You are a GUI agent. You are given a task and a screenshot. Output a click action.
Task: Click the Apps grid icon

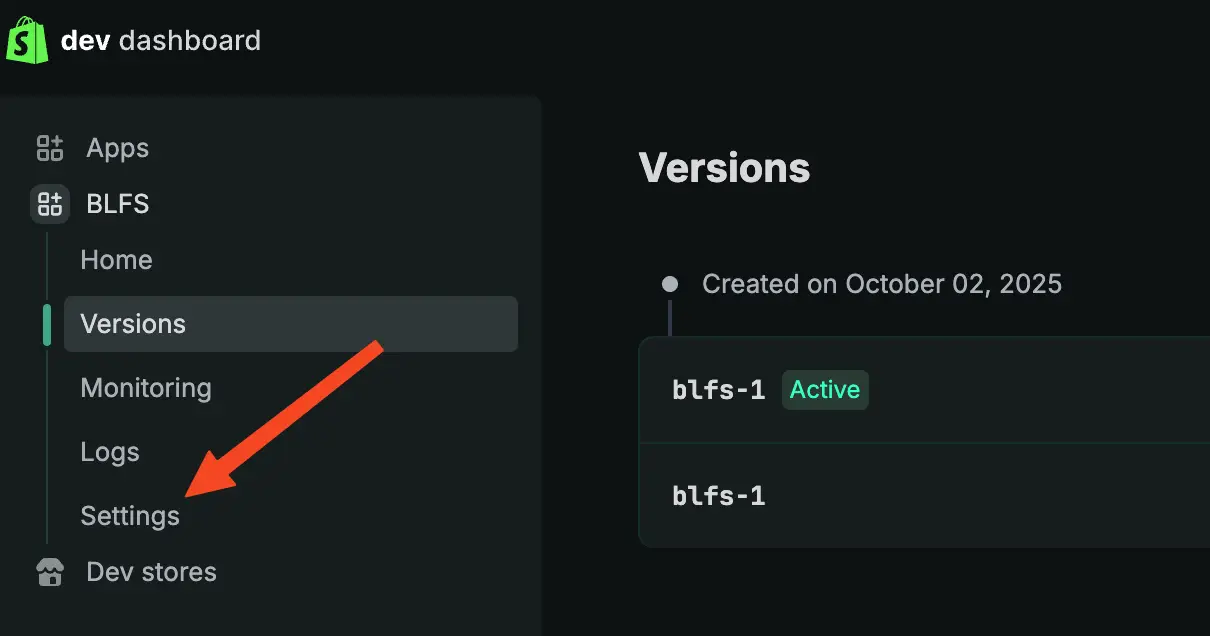48,147
